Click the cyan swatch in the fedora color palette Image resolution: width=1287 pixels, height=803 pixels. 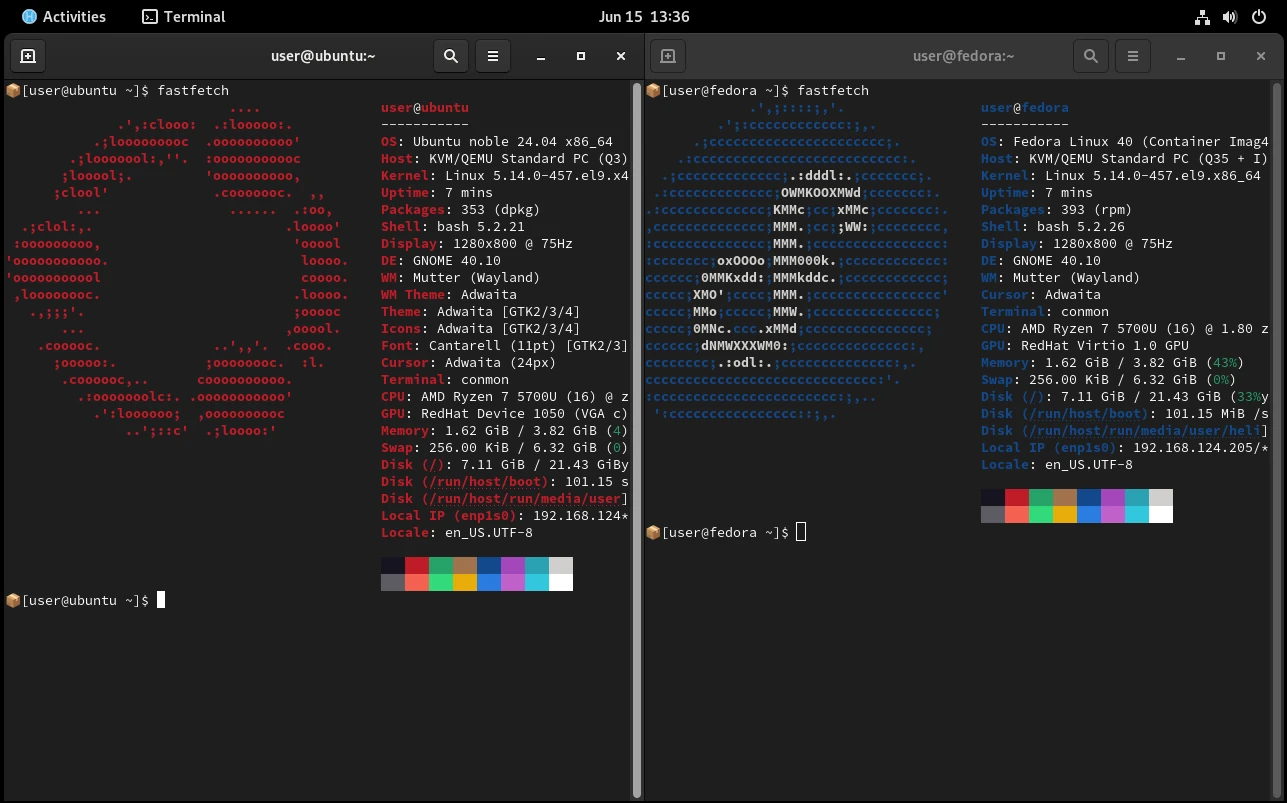coord(1137,515)
